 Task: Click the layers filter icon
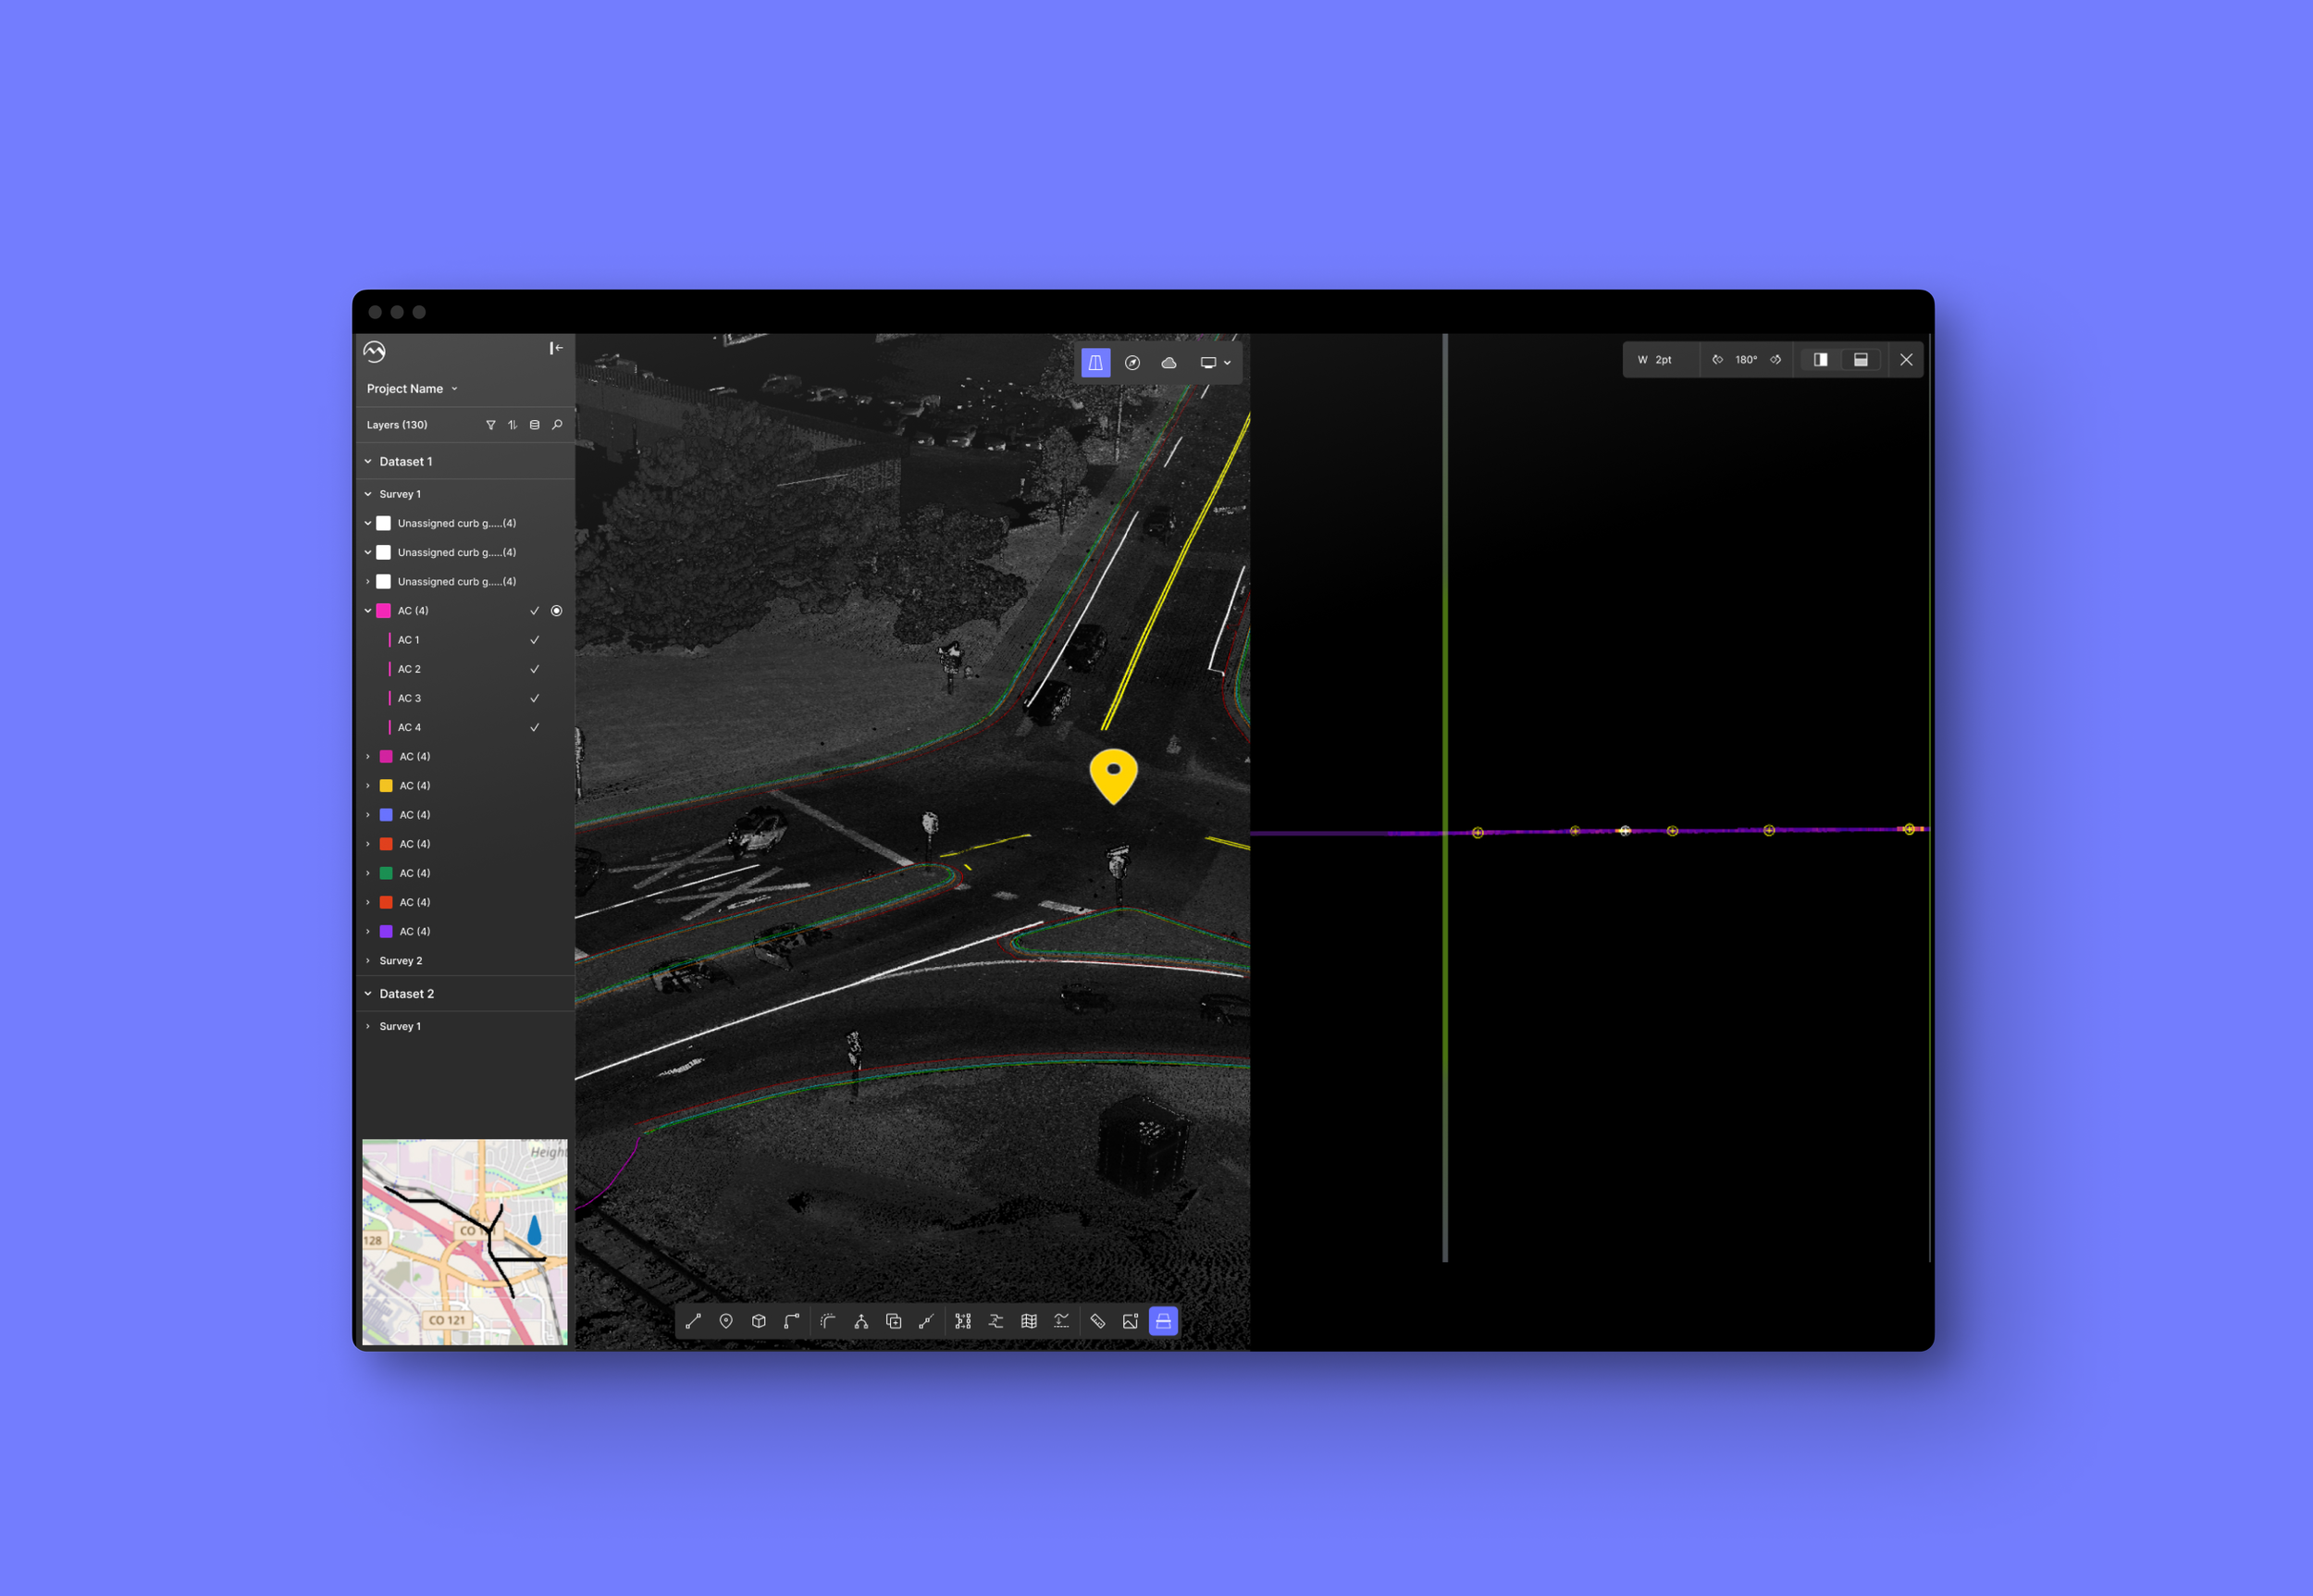(491, 425)
